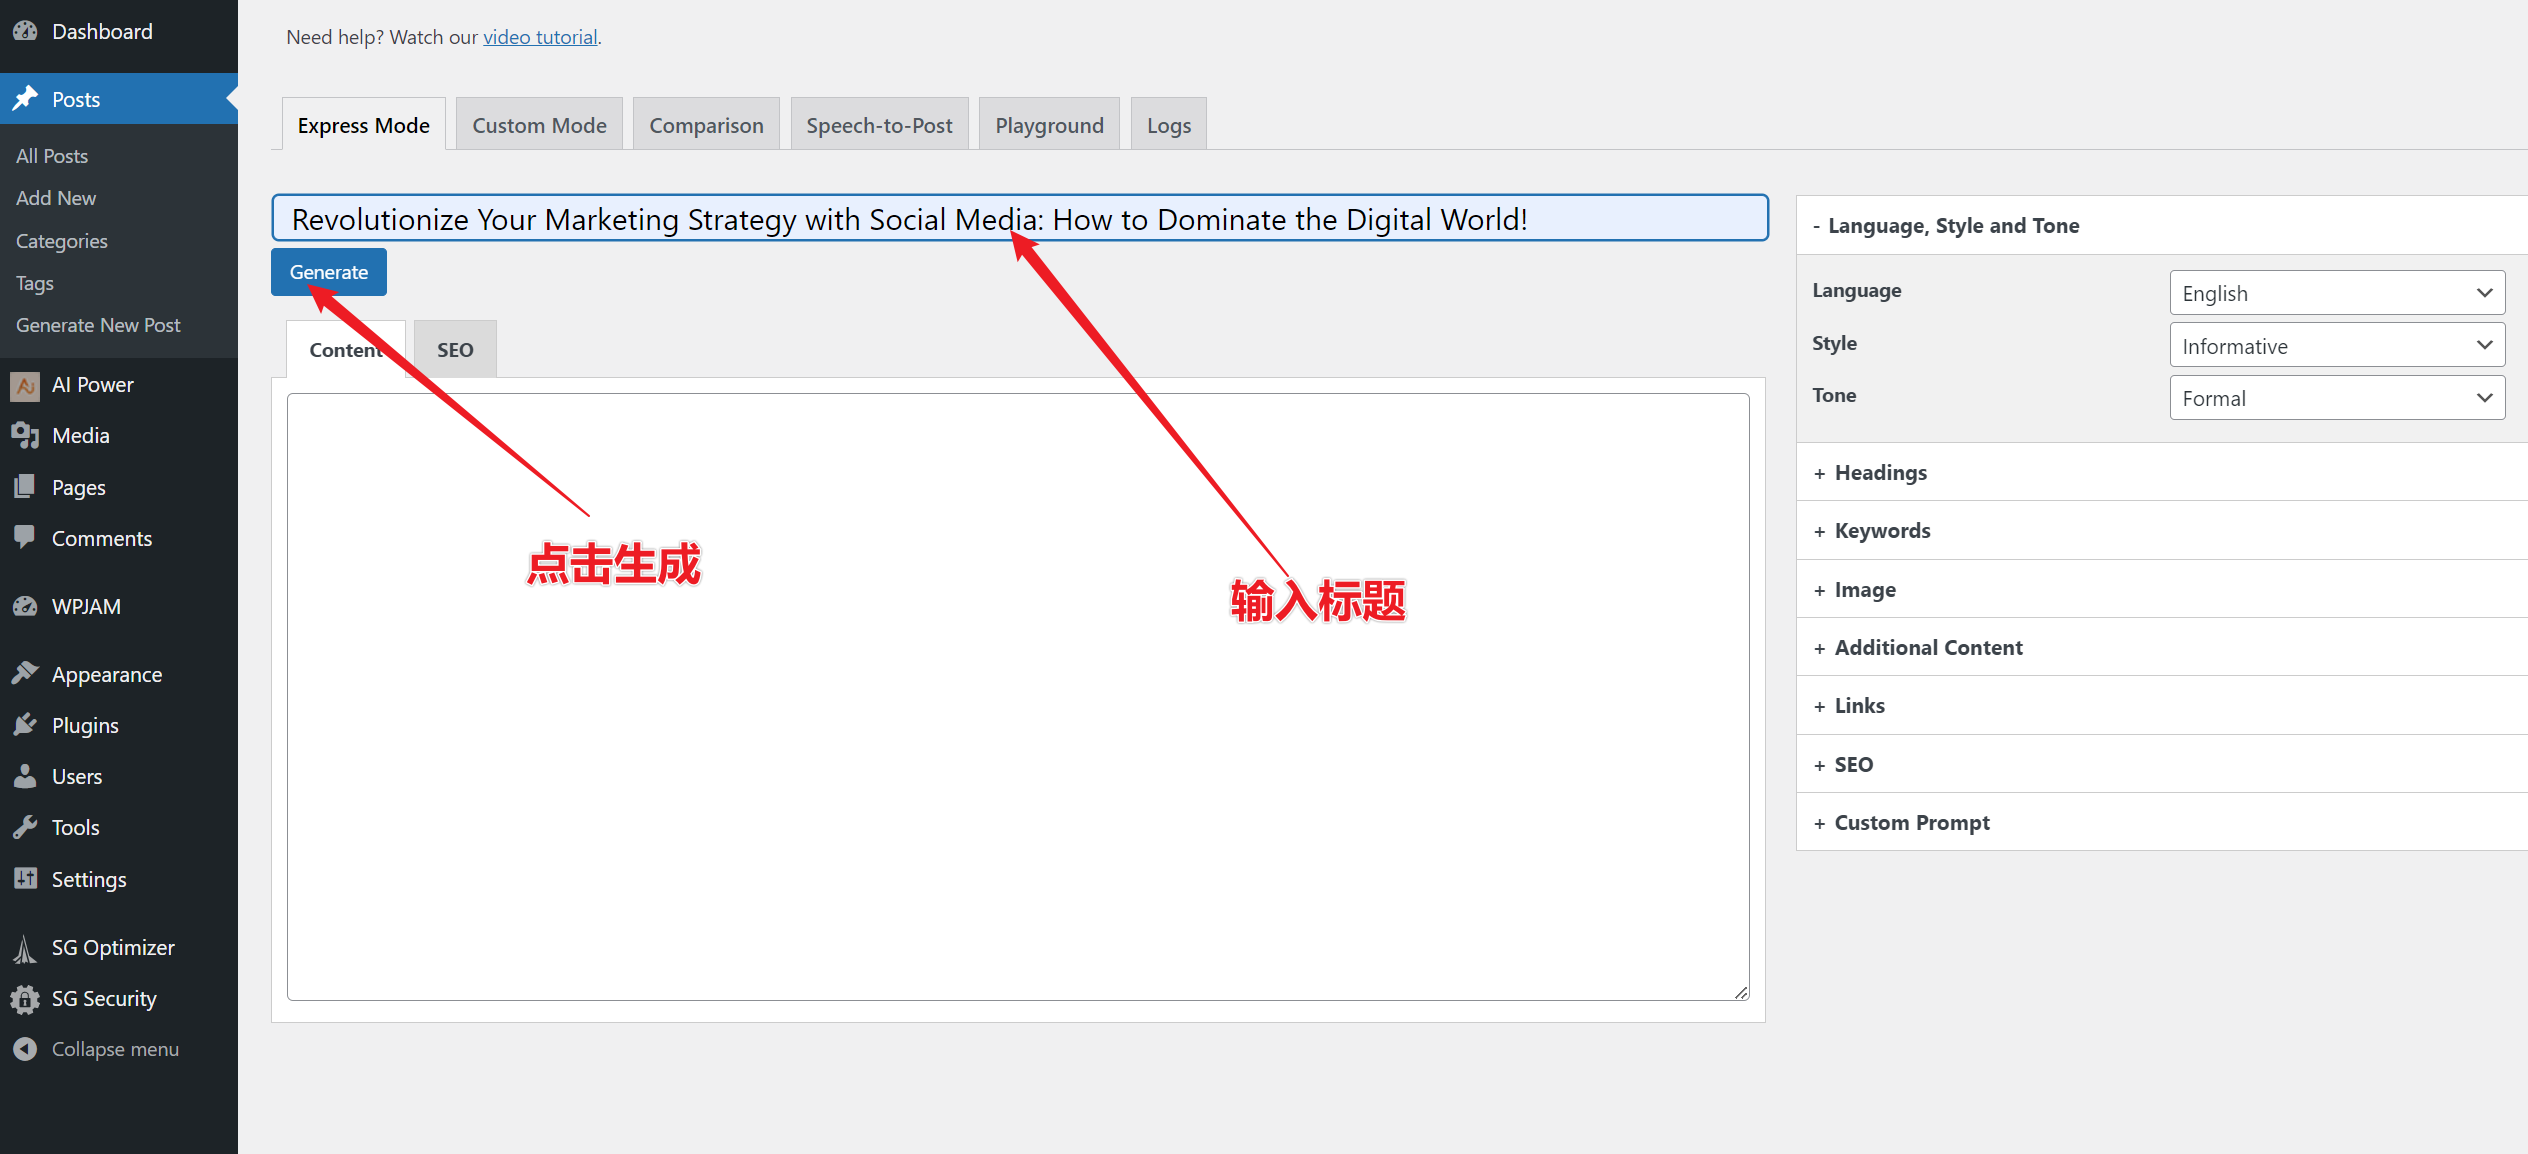
Task: Switch to the Custom Mode tab
Action: pos(539,125)
